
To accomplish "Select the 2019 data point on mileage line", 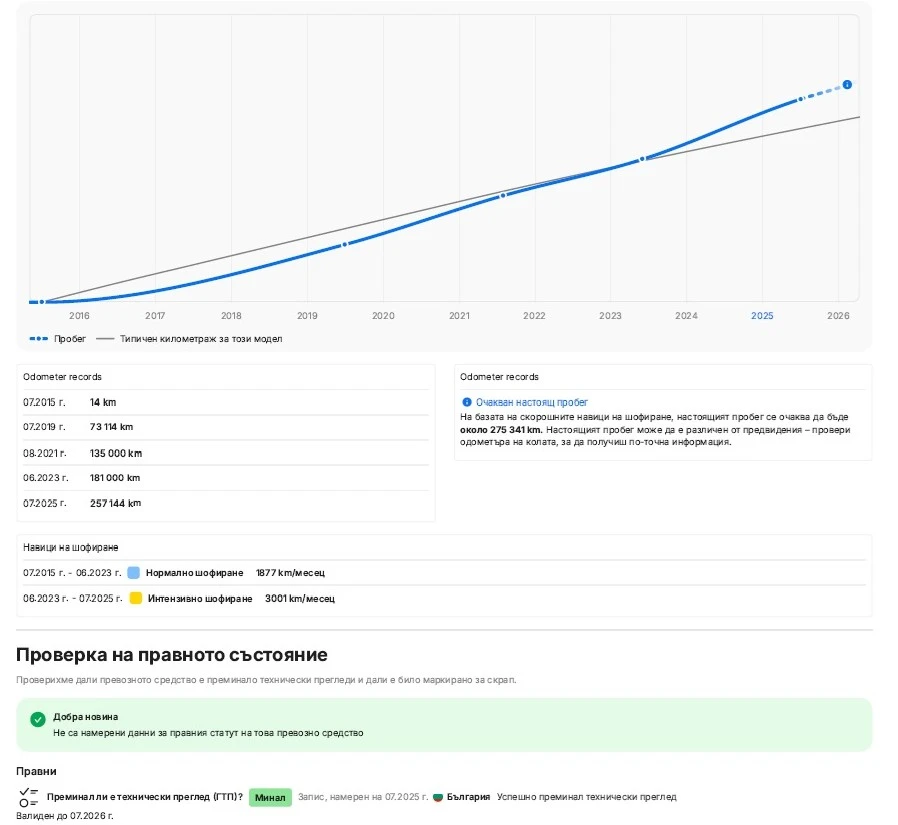I will click(x=344, y=244).
